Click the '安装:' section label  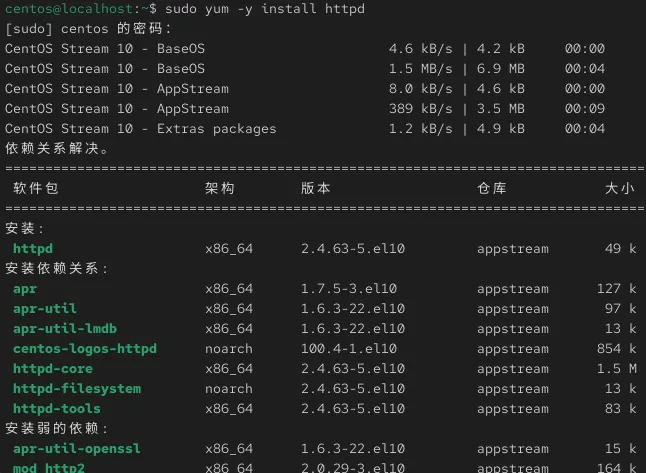(x=24, y=228)
